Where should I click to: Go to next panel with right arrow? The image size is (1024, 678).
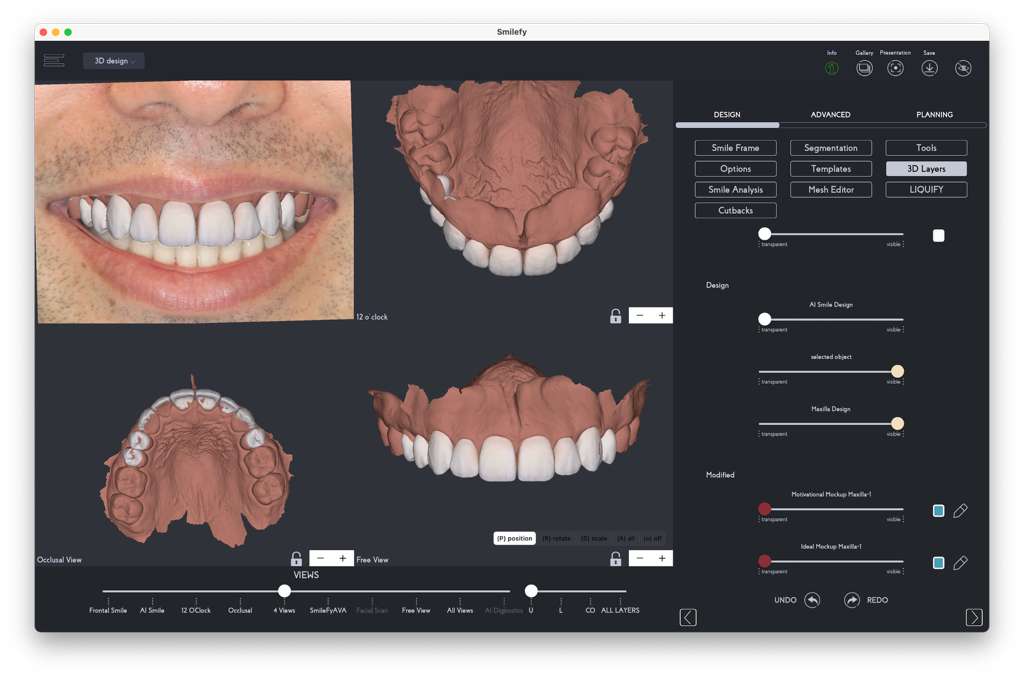tap(974, 617)
